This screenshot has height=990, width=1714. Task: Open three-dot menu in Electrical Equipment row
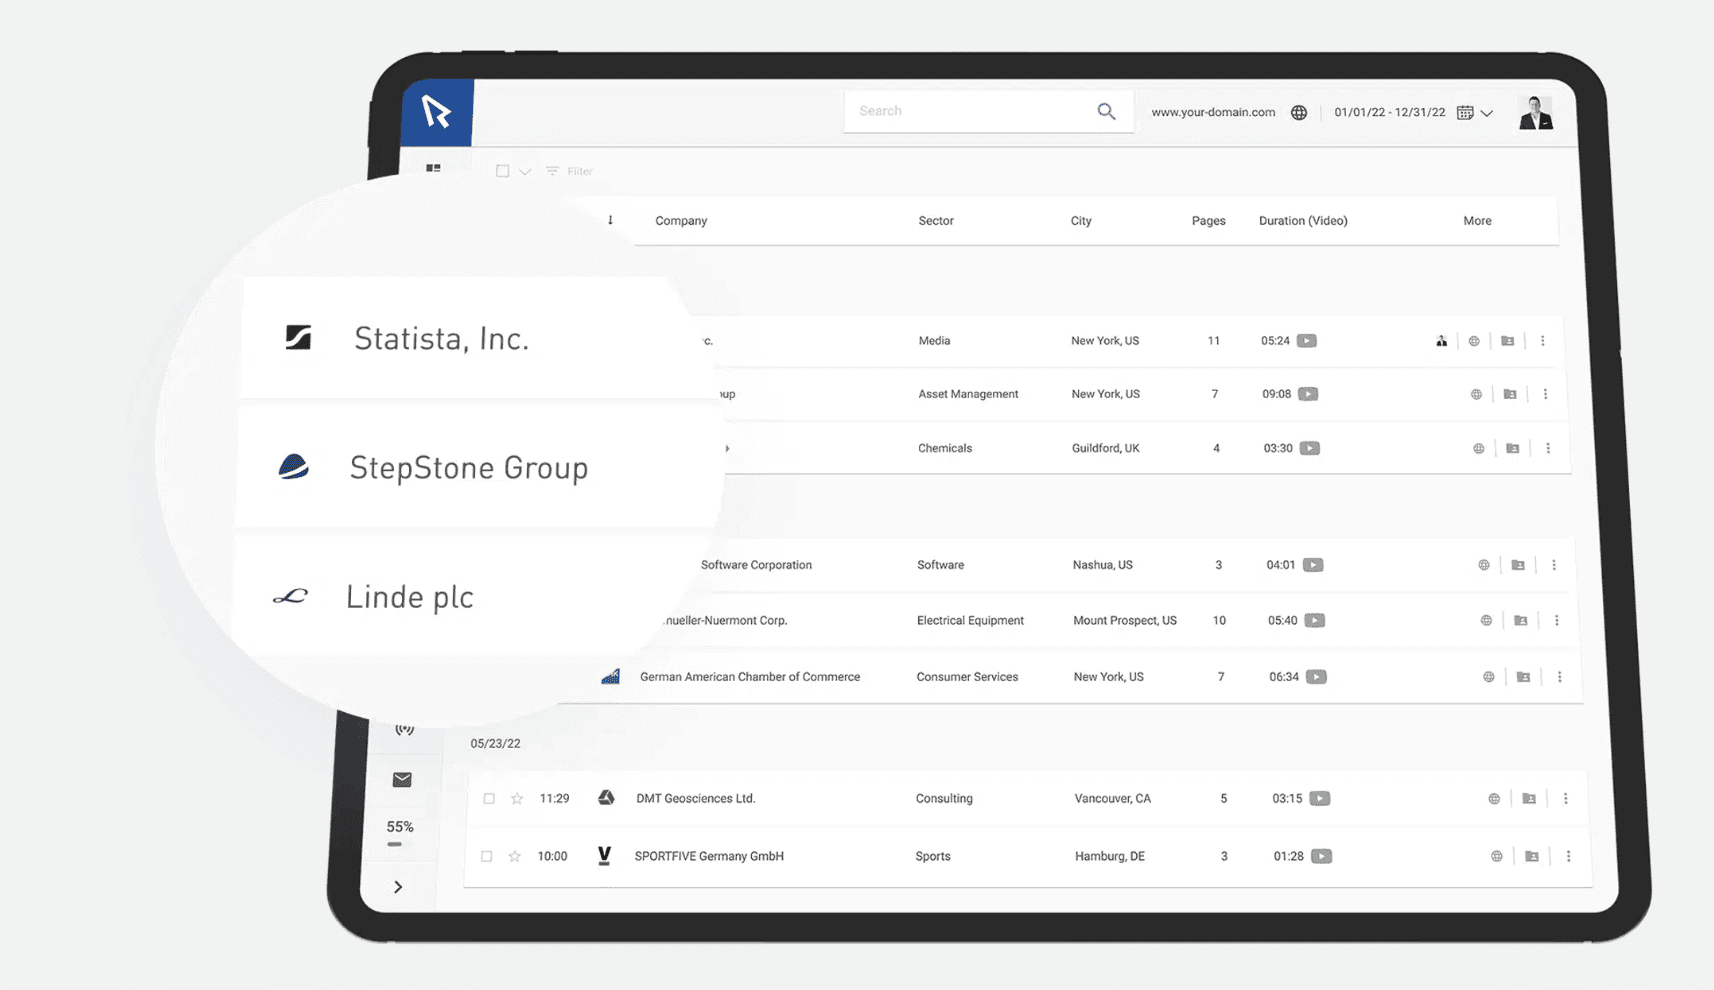[x=1557, y=621]
